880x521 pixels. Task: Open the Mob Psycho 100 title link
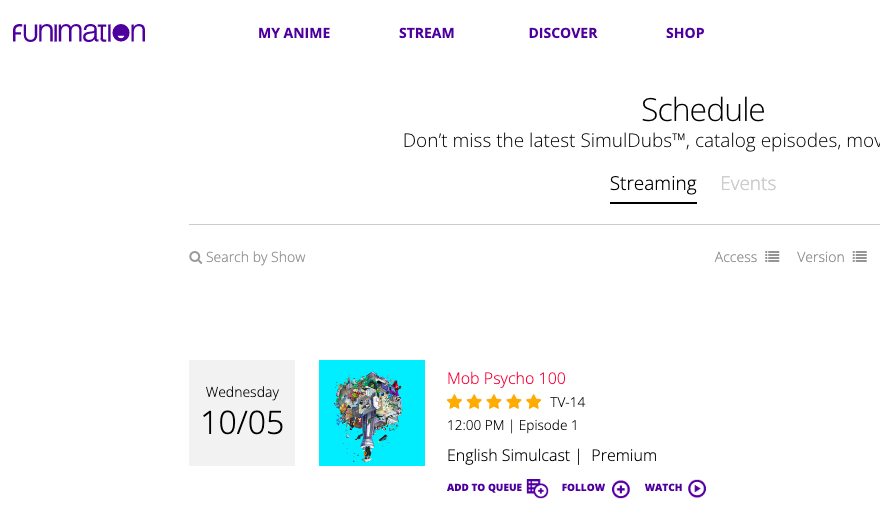(x=506, y=378)
